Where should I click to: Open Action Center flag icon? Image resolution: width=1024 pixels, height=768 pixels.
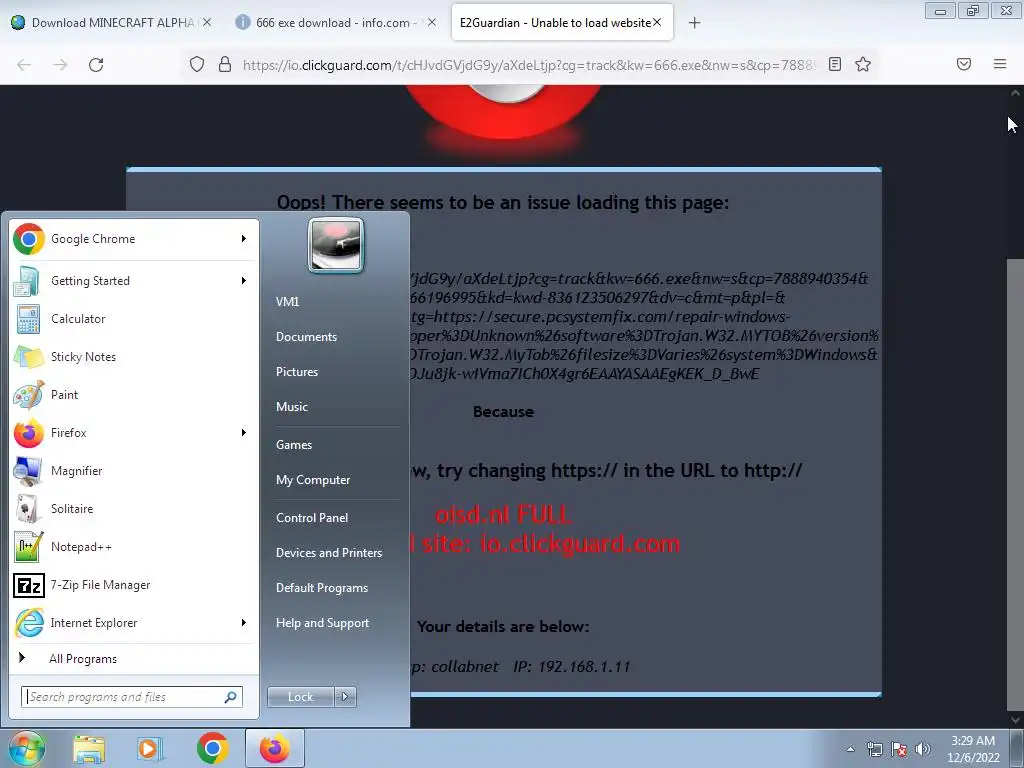click(899, 749)
